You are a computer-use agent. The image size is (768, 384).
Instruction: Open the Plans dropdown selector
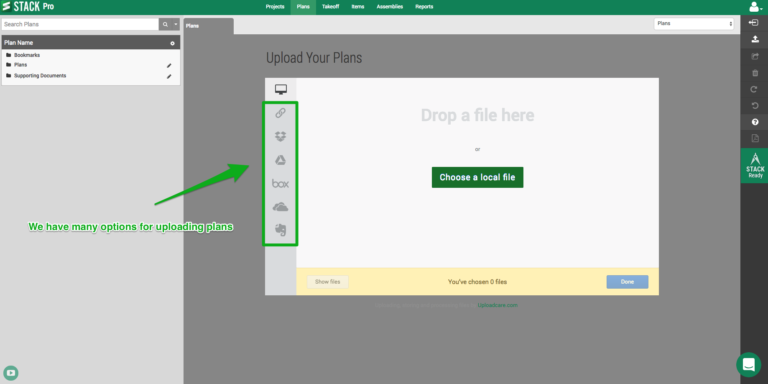click(x=694, y=24)
